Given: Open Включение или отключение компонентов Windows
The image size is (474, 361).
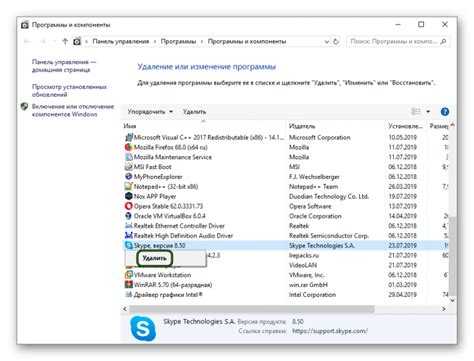Looking at the screenshot, I should tap(73, 110).
